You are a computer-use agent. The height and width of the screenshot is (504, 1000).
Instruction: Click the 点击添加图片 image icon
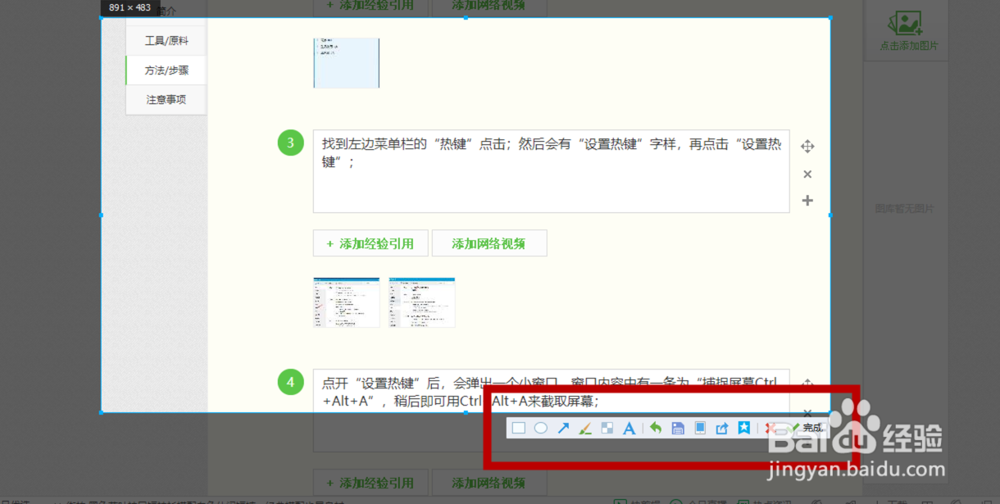(x=905, y=24)
